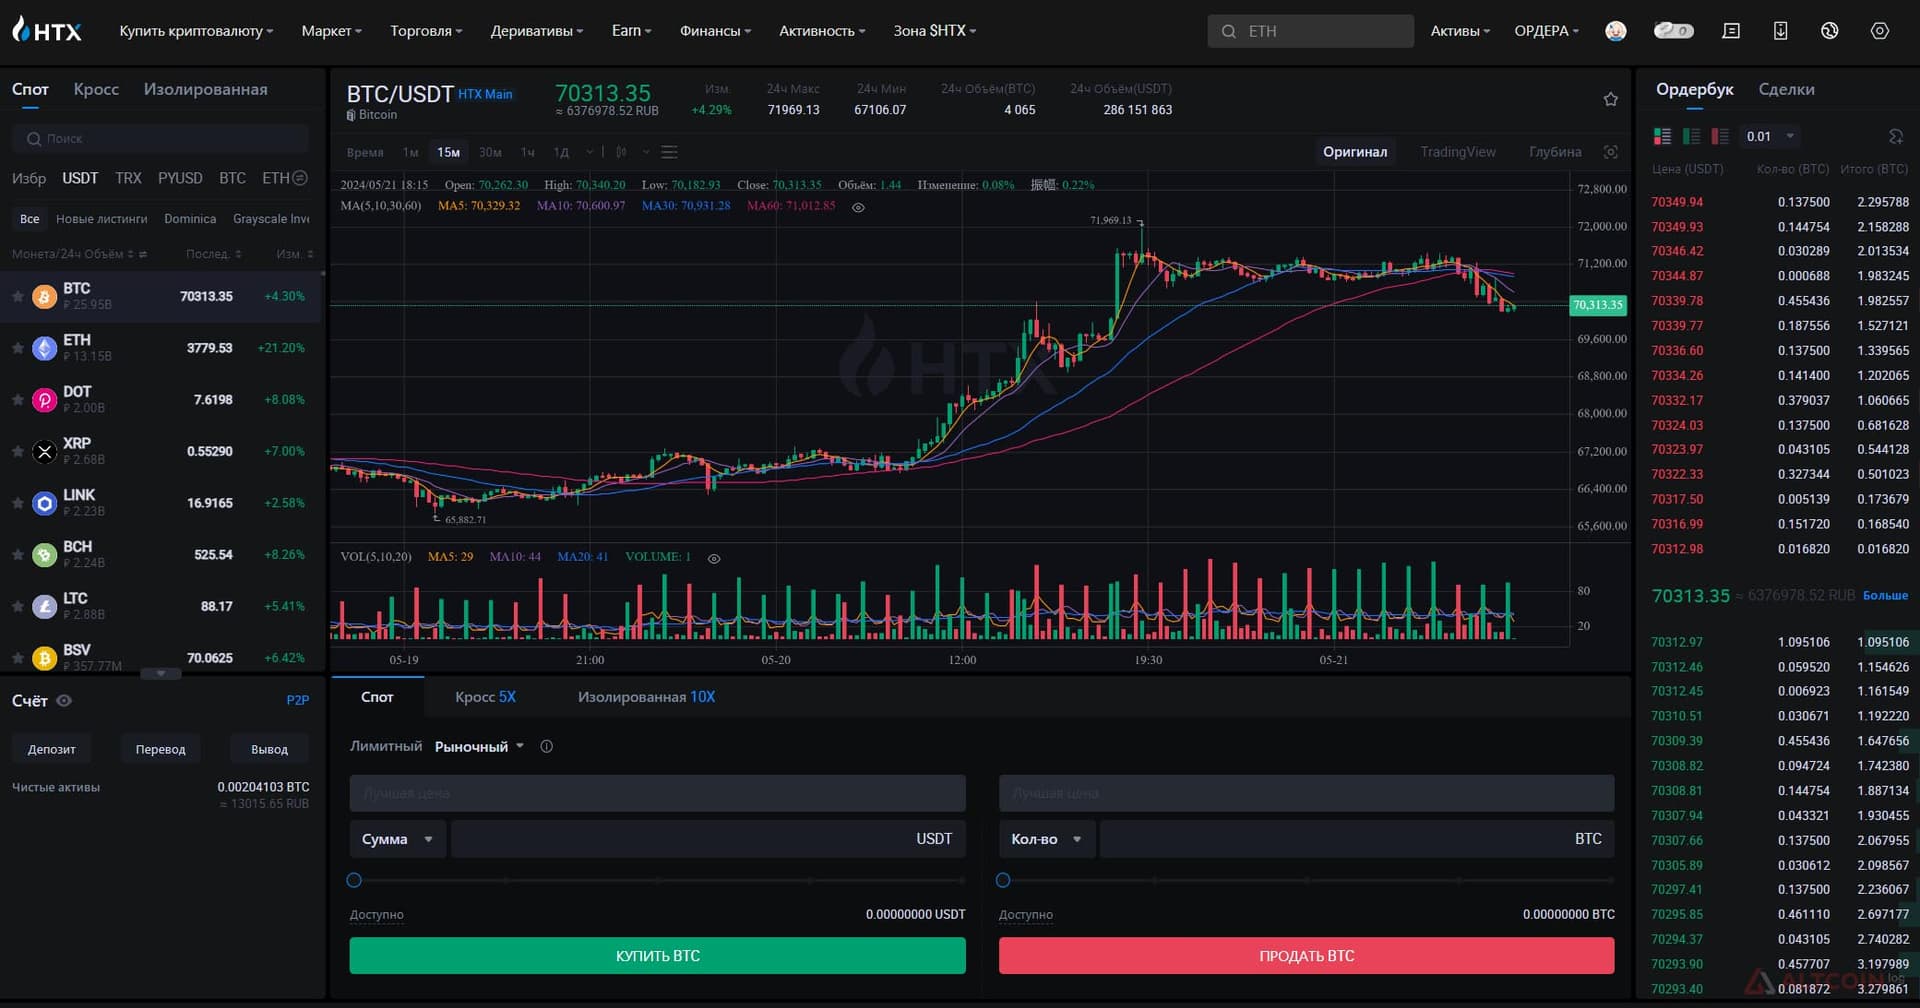Switch to the Кросс 5X trading tab
The image size is (1920, 1008).
click(485, 696)
